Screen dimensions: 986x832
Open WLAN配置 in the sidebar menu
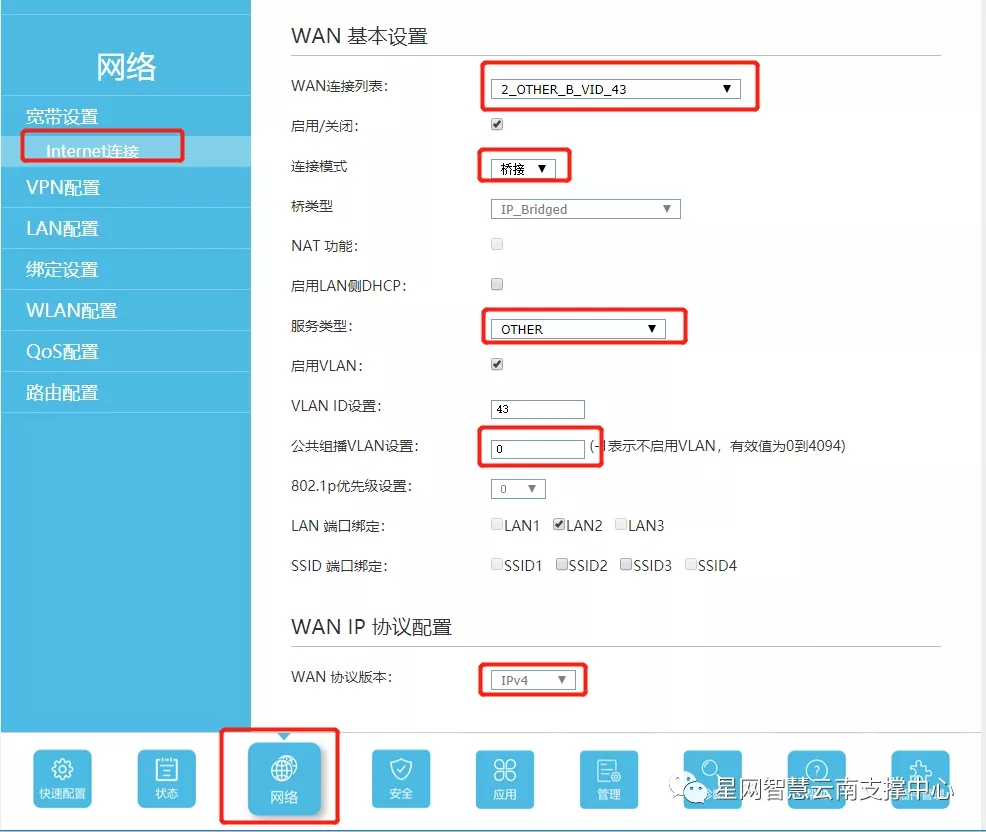pos(72,310)
